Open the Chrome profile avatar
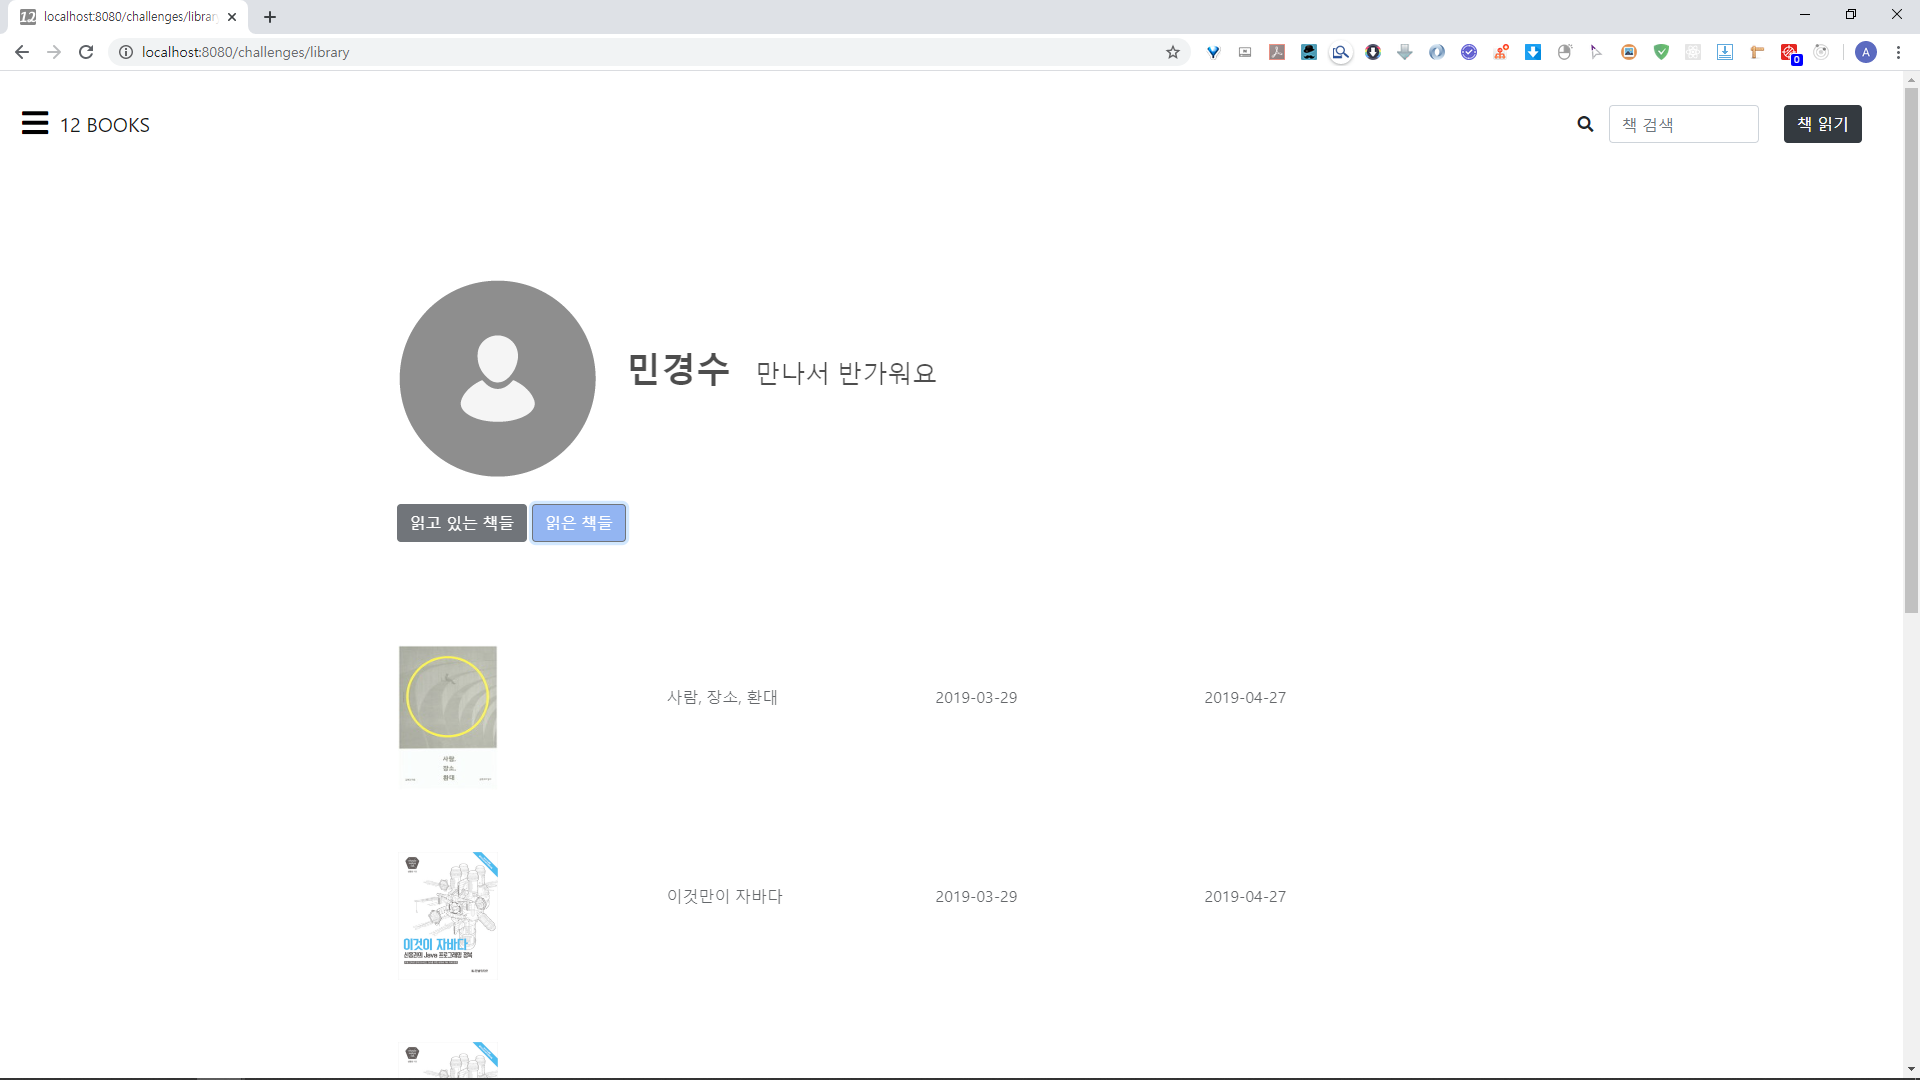Screen dimensions: 1920x1080 (1865, 52)
